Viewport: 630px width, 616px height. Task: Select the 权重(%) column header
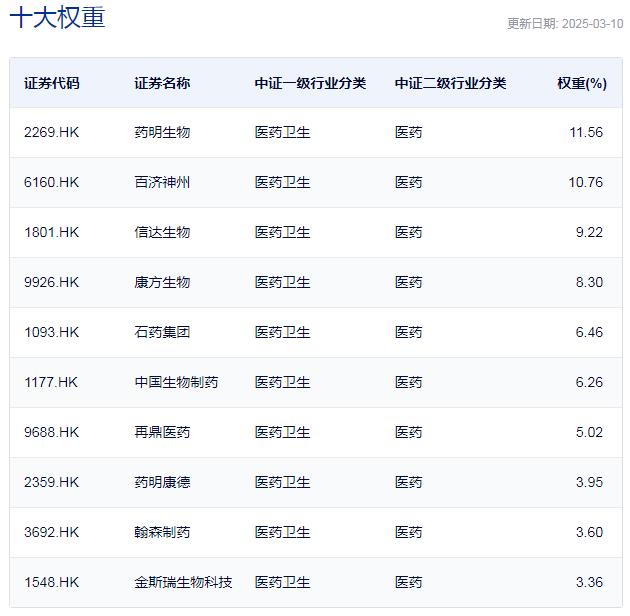[x=582, y=83]
